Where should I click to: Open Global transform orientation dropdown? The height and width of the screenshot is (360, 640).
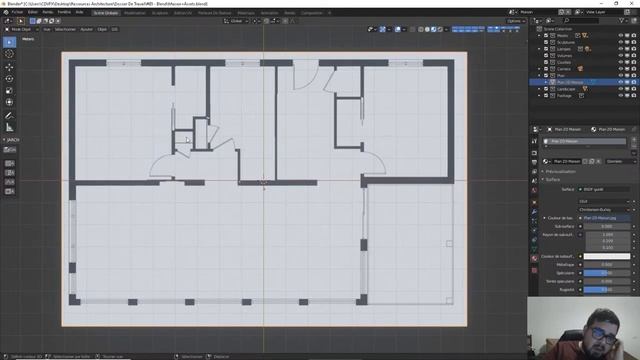[236, 21]
